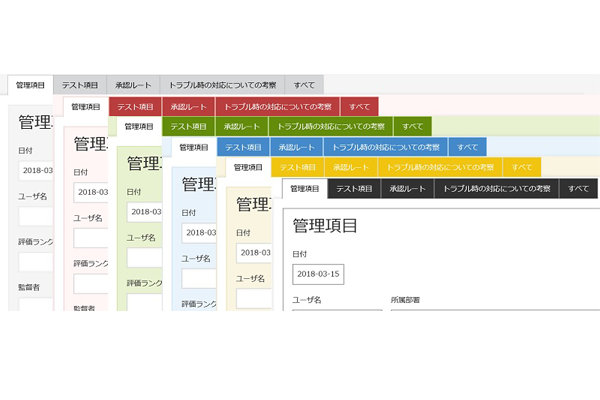Switch to yellow トラブル時の対応についての考察 tab

pyautogui.click(x=440, y=167)
